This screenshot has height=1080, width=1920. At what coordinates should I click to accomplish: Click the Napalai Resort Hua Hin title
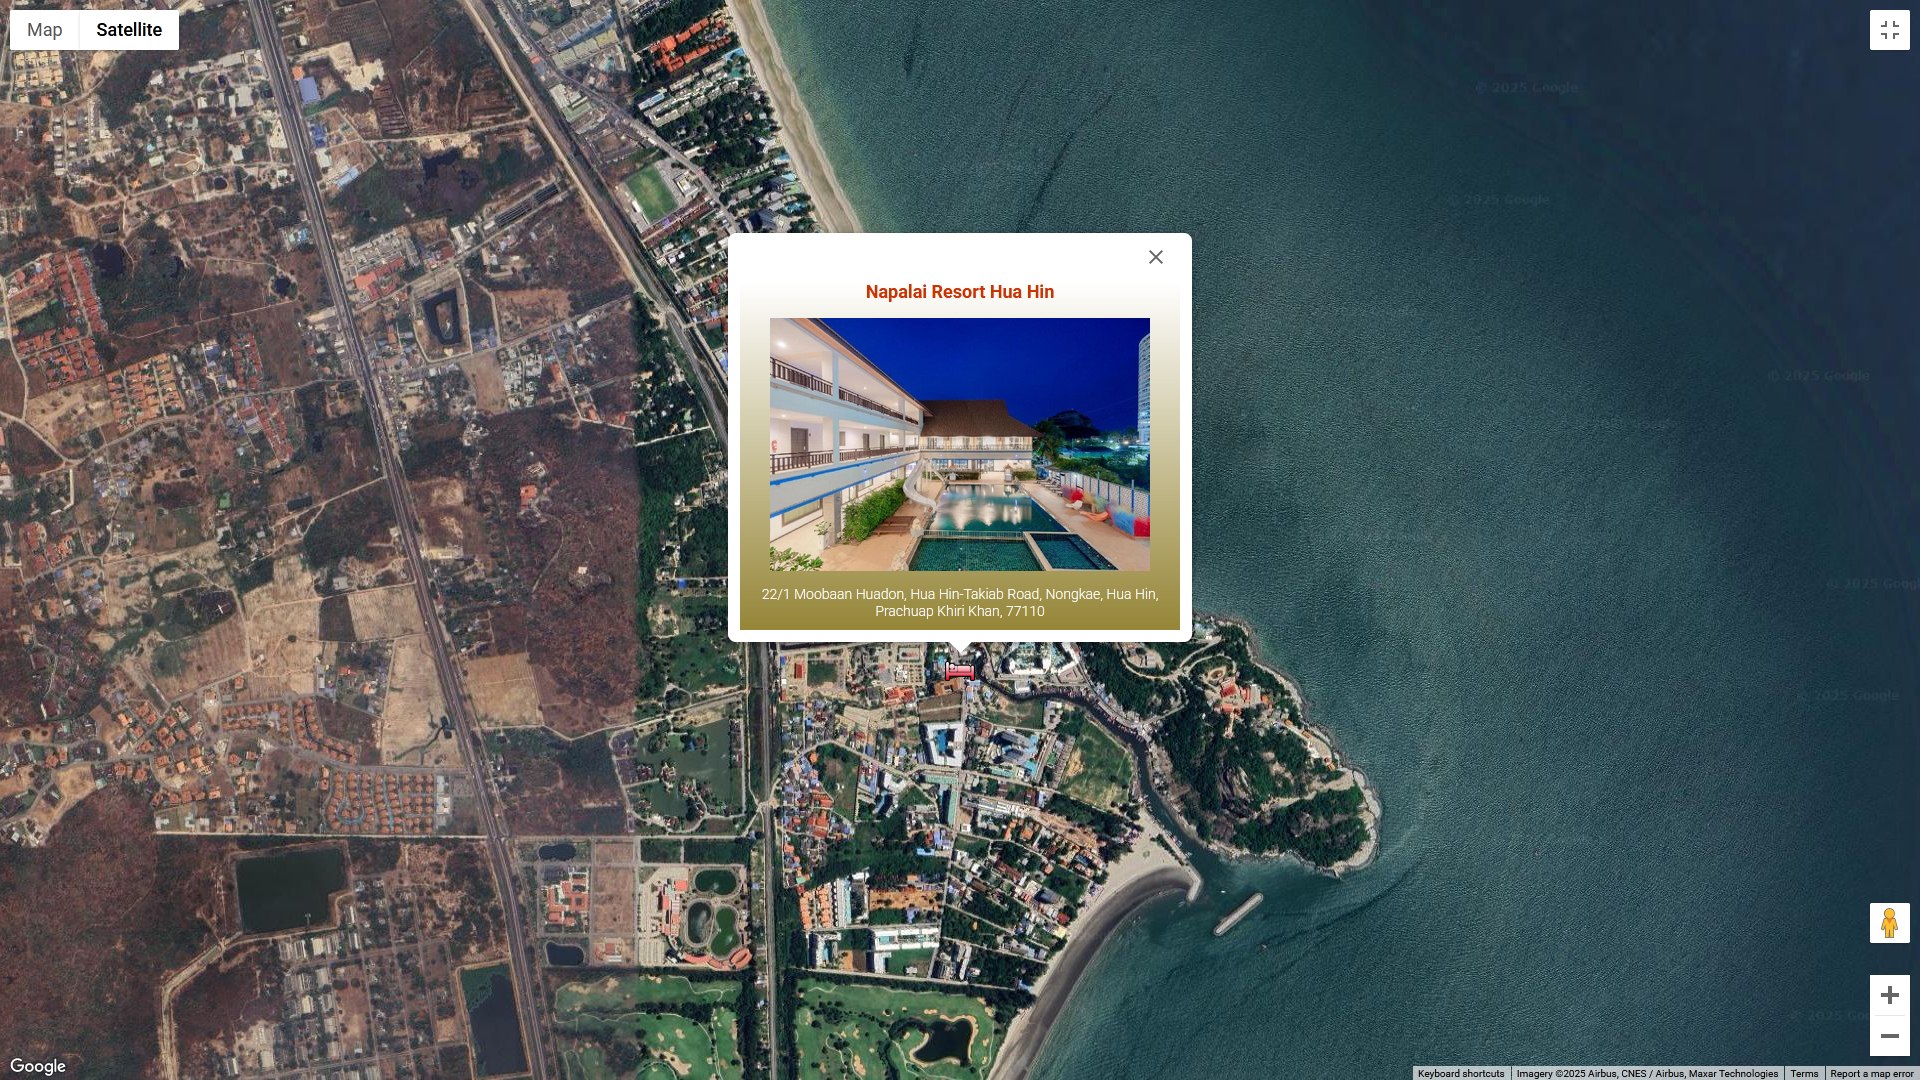(959, 292)
